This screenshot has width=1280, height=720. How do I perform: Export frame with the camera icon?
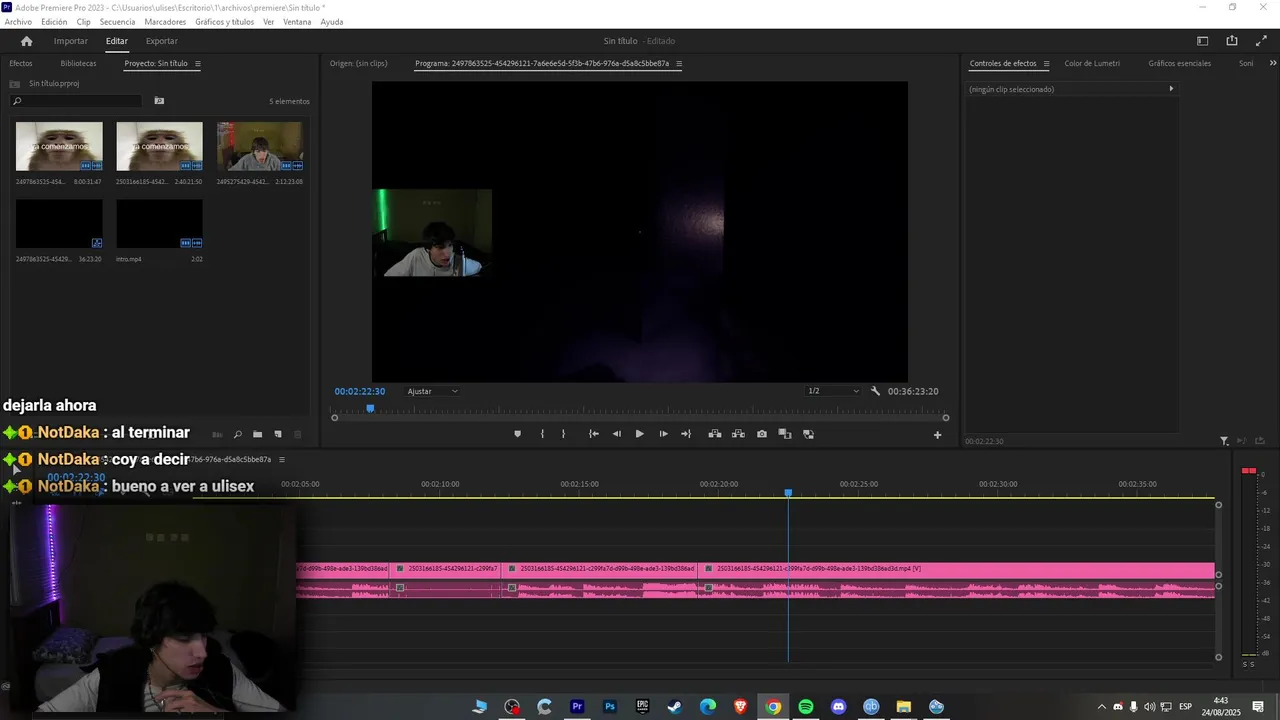pyautogui.click(x=762, y=434)
